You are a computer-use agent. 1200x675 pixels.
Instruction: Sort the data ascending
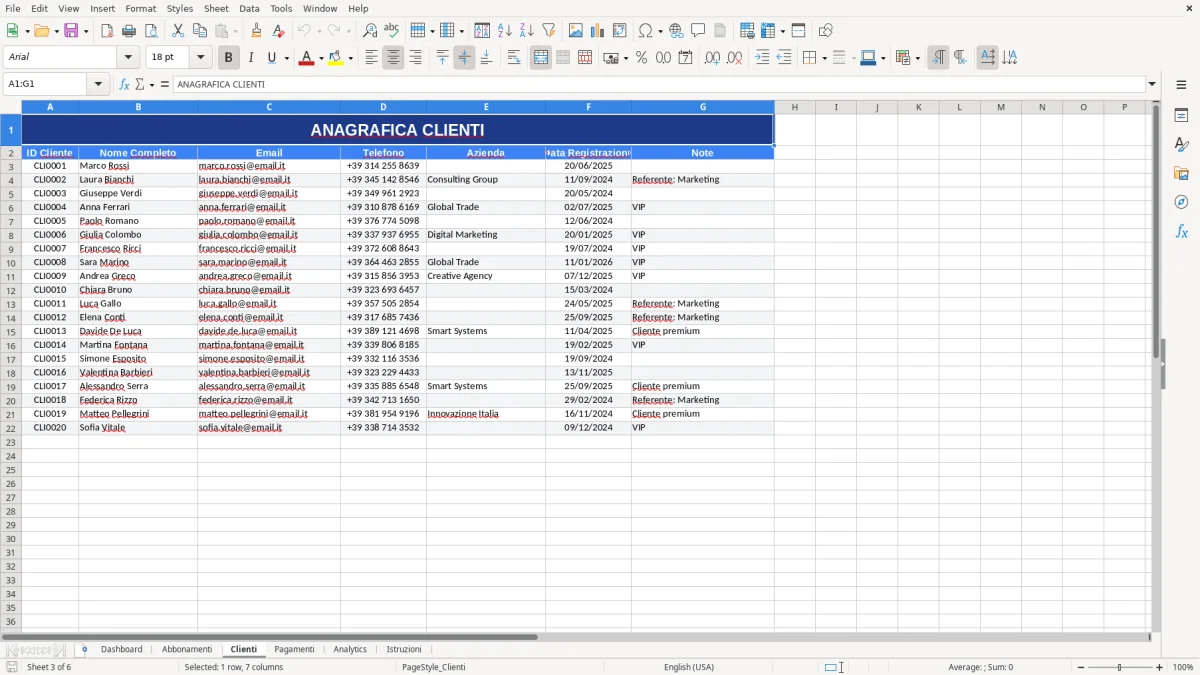point(504,30)
